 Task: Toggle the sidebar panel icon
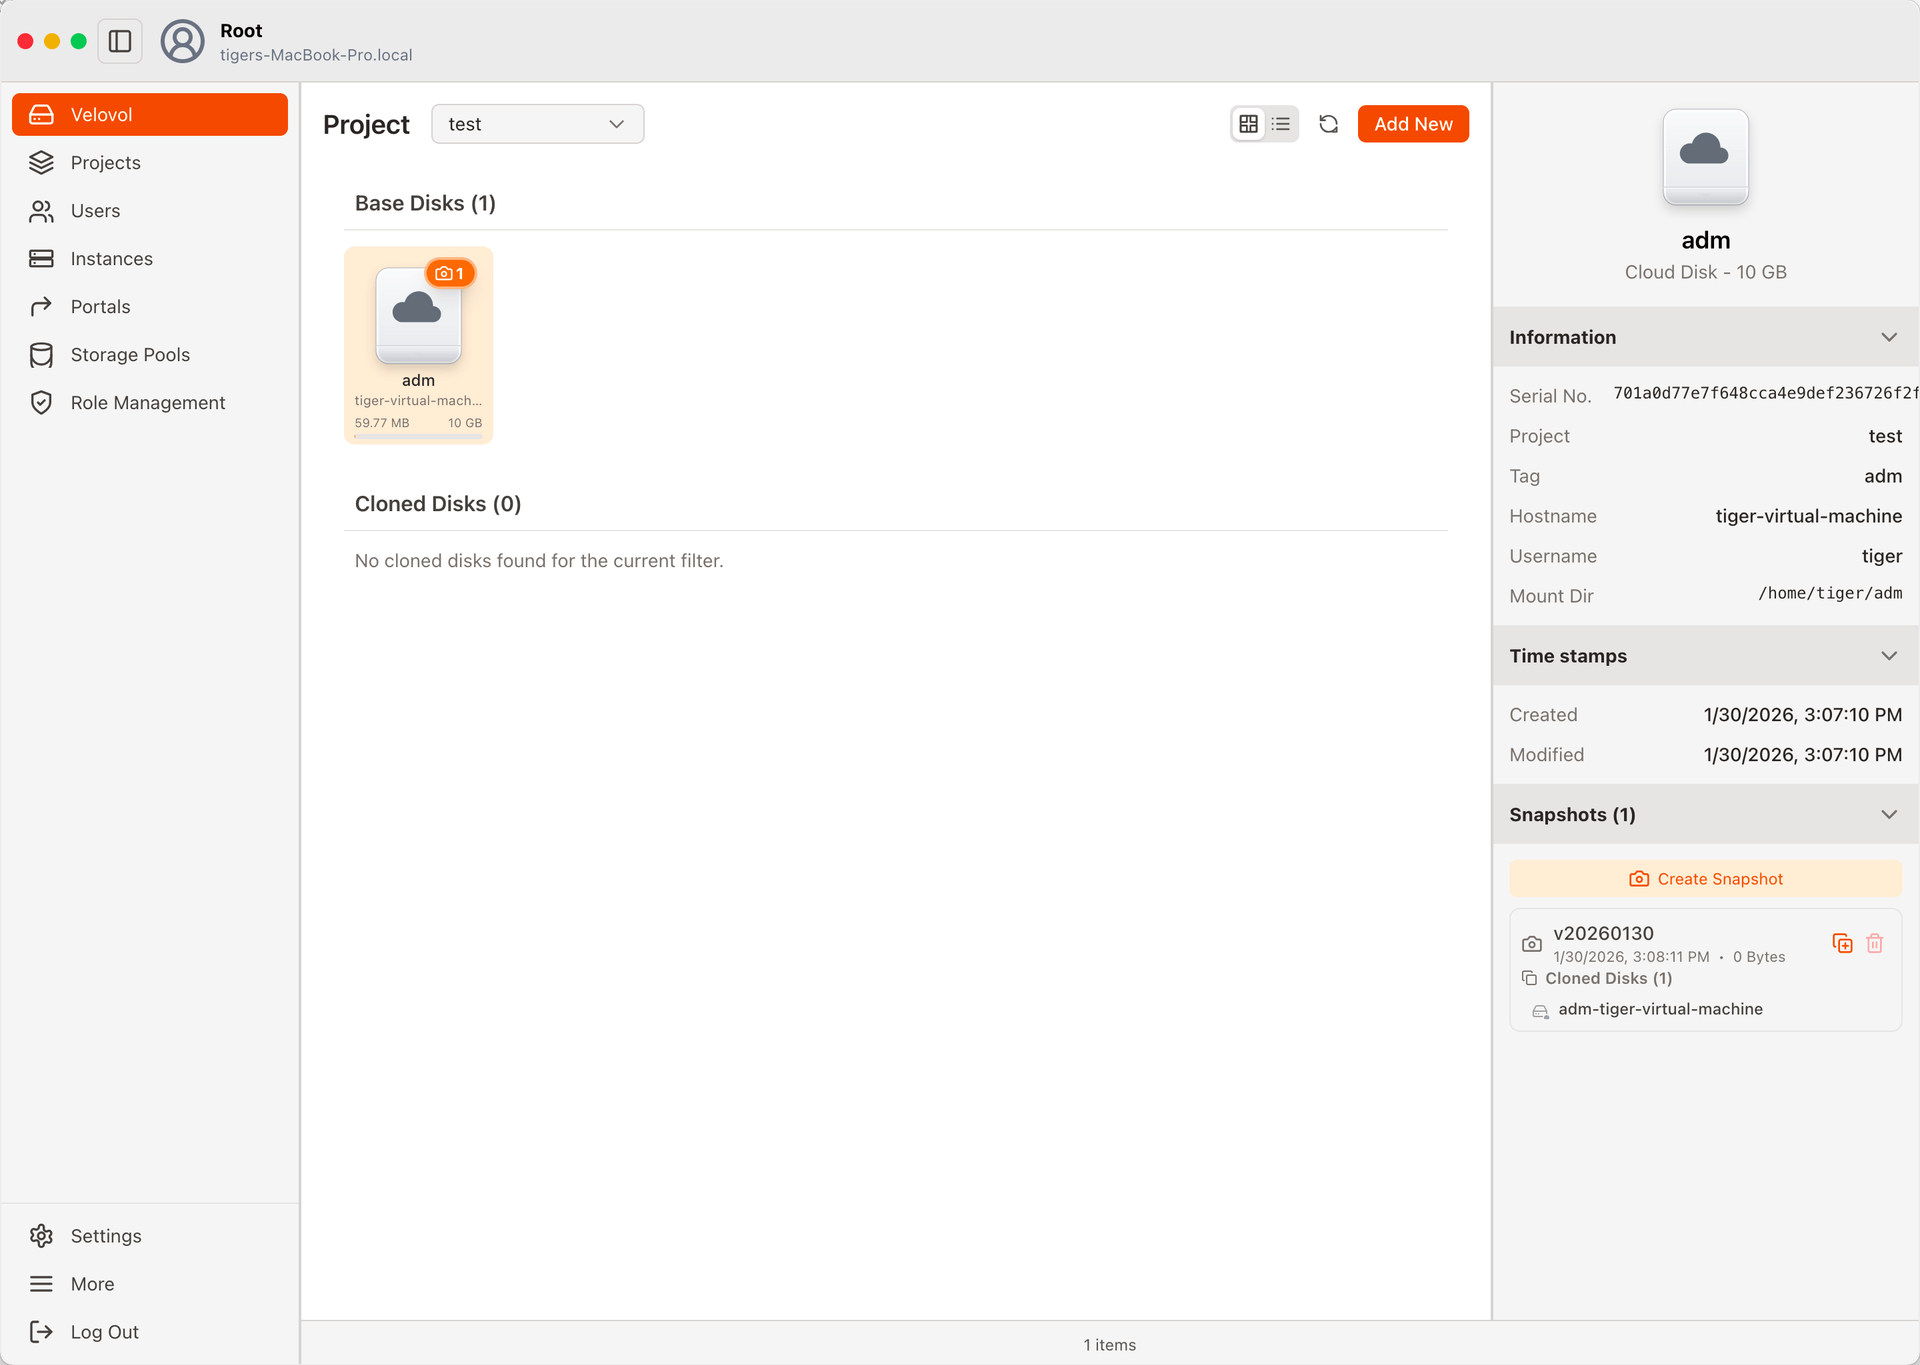[120, 41]
